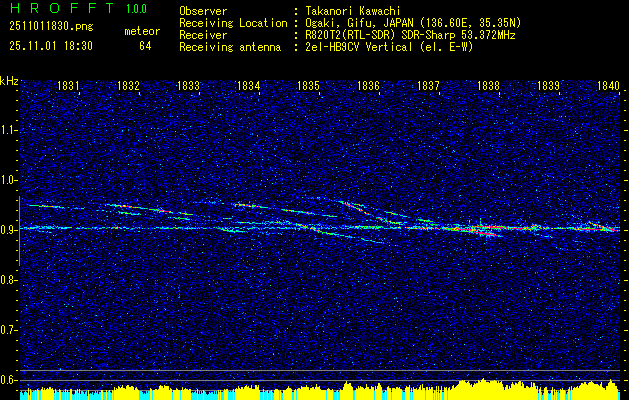The height and width of the screenshot is (400, 629).
Task: Click the yellow signal level graph at bottom
Action: [320, 390]
